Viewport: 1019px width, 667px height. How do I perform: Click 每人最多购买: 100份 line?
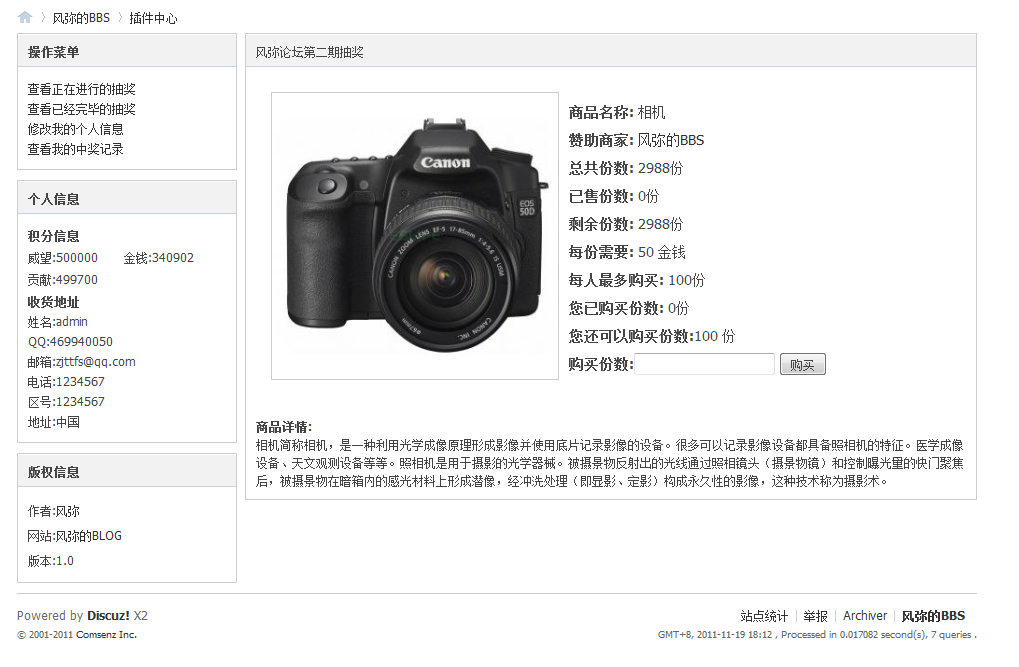[x=637, y=280]
